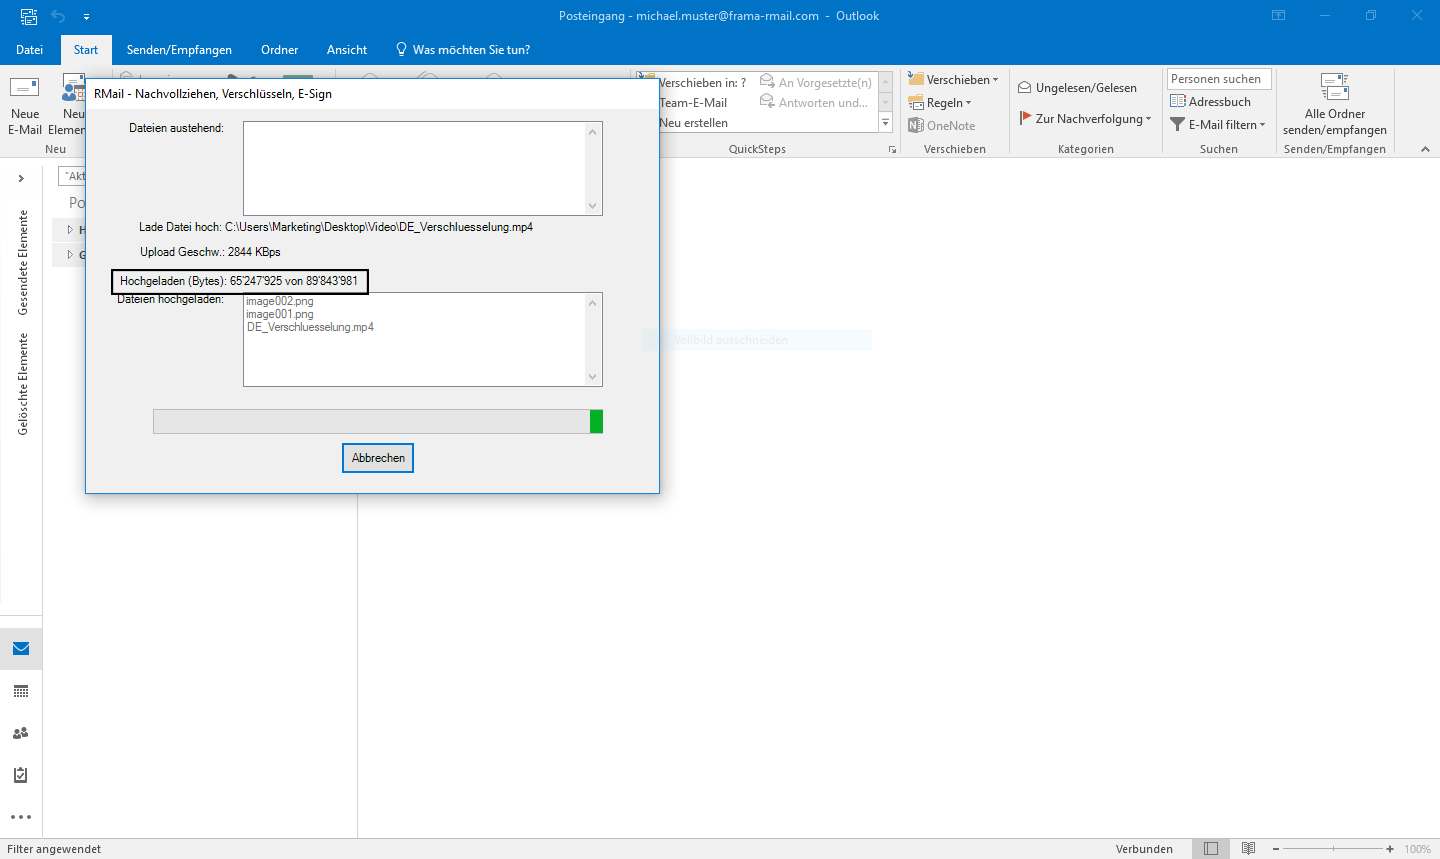This screenshot has width=1440, height=859.
Task: Click the An Vorgesetzte(n) quick step
Action: pos(816,83)
